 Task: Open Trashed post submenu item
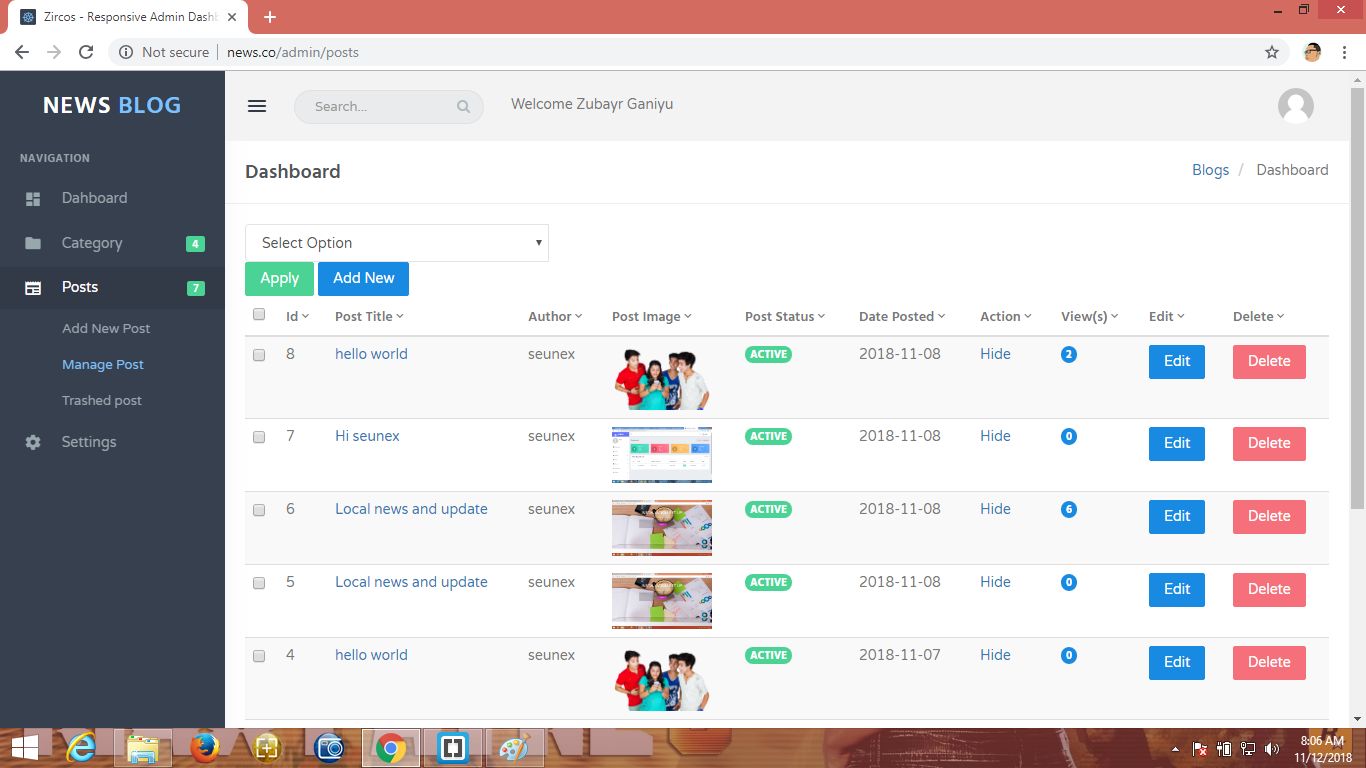(102, 400)
